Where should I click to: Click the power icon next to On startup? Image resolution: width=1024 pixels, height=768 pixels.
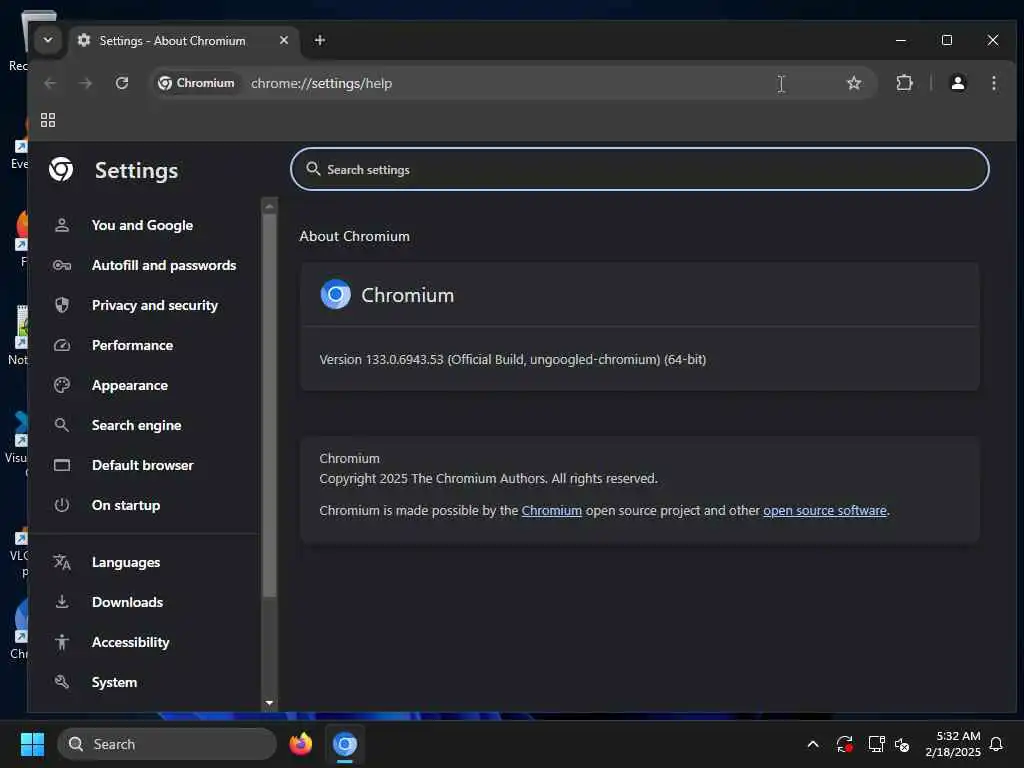[x=62, y=505]
